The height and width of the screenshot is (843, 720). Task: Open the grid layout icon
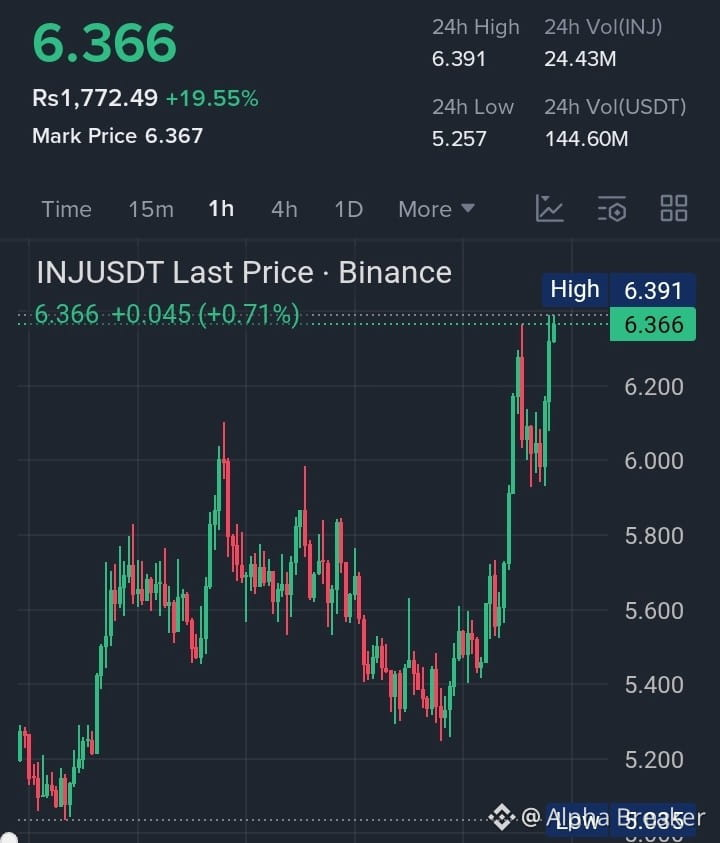(674, 209)
